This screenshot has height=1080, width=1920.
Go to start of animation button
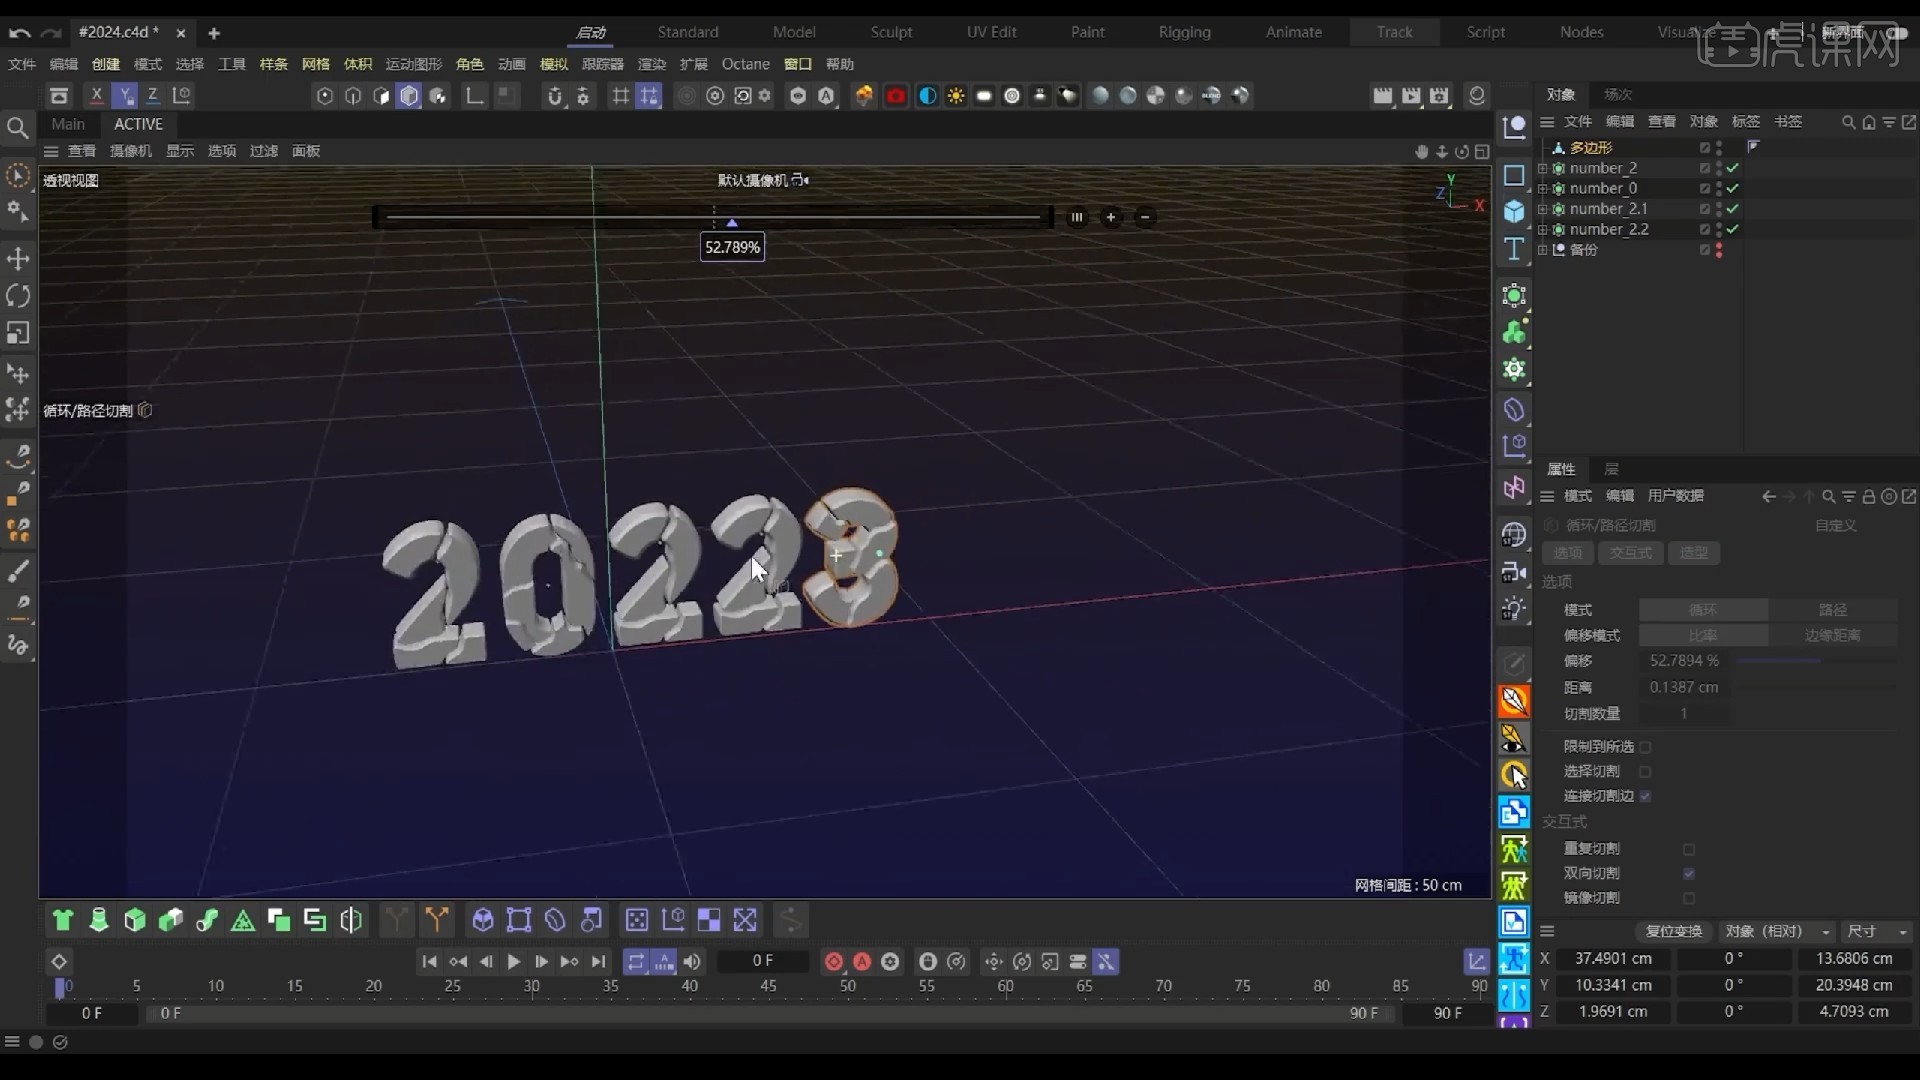[429, 961]
